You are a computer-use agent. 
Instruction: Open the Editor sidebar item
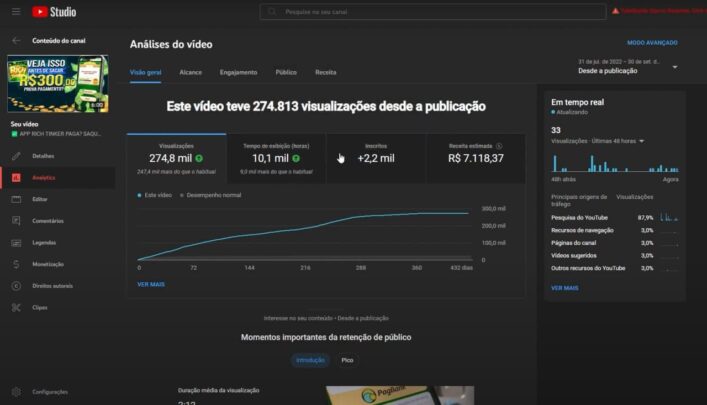40,199
